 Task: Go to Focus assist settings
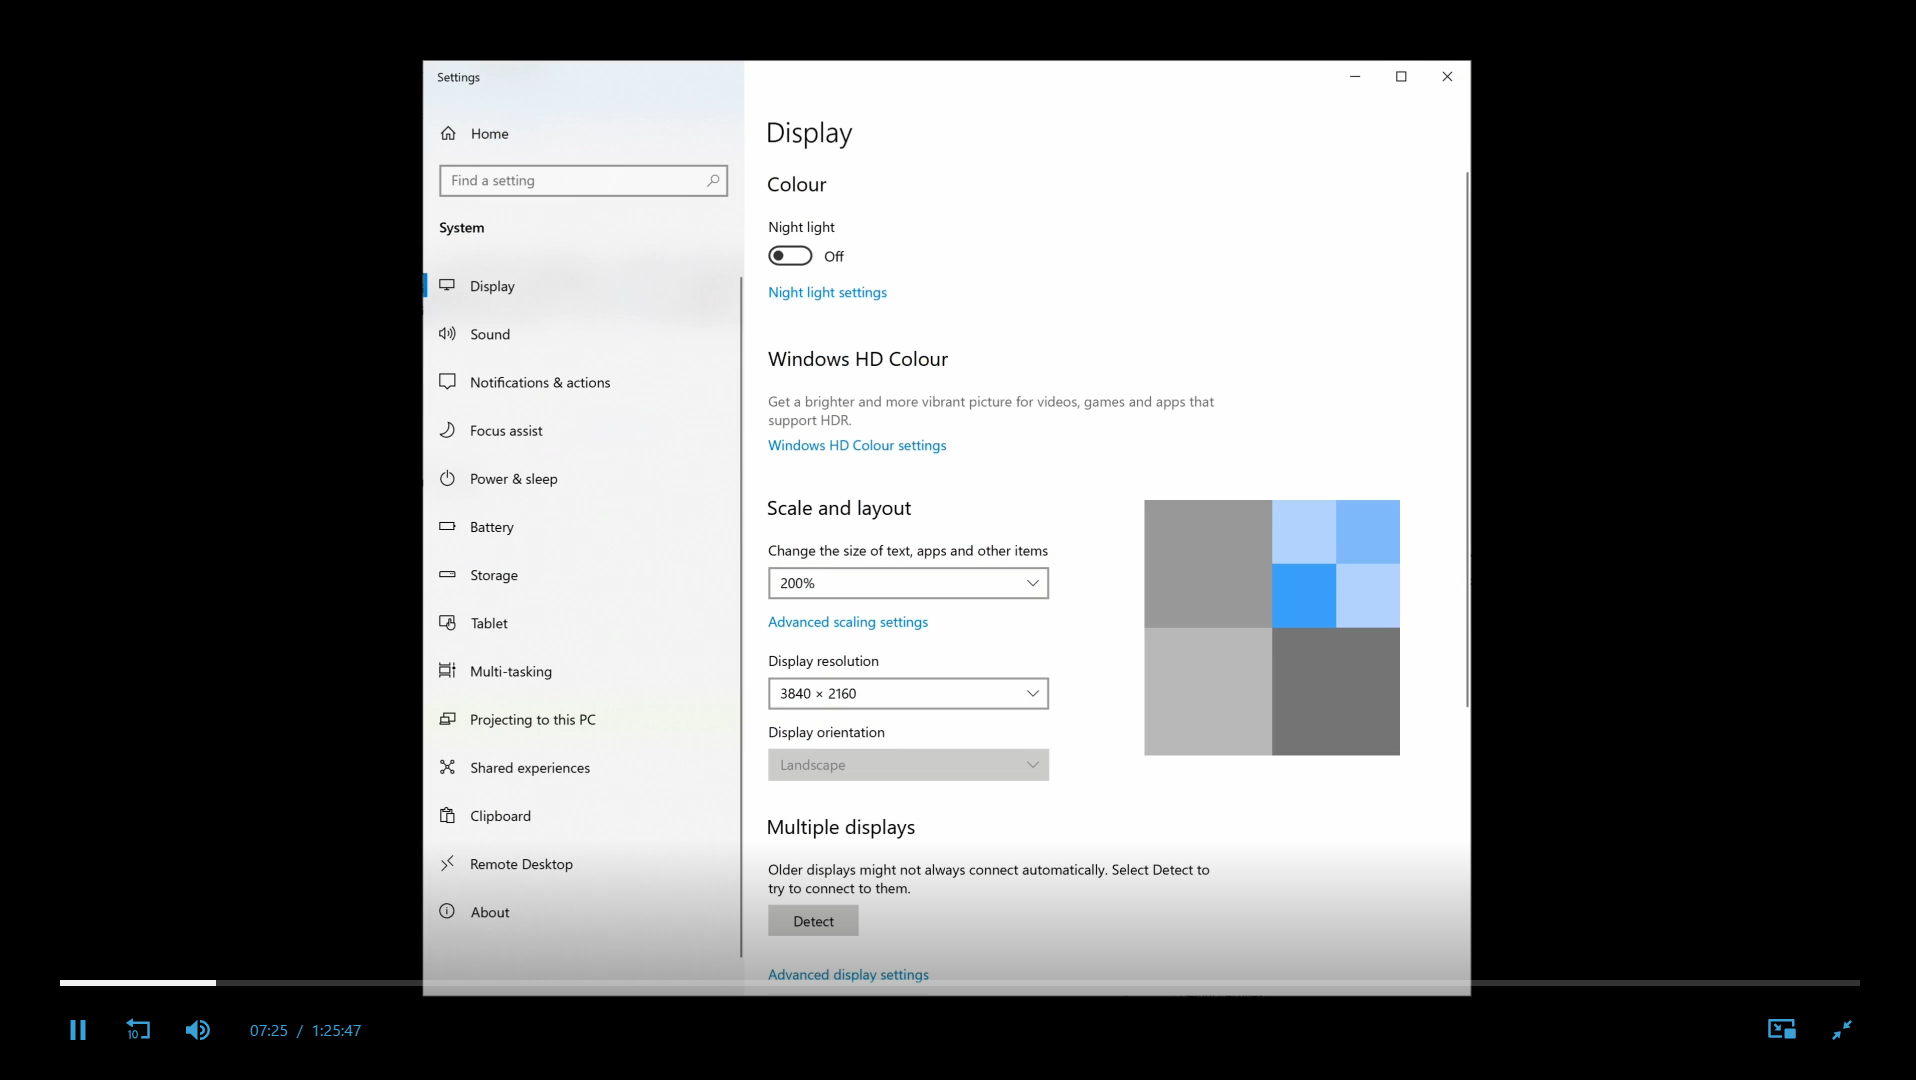[582, 430]
